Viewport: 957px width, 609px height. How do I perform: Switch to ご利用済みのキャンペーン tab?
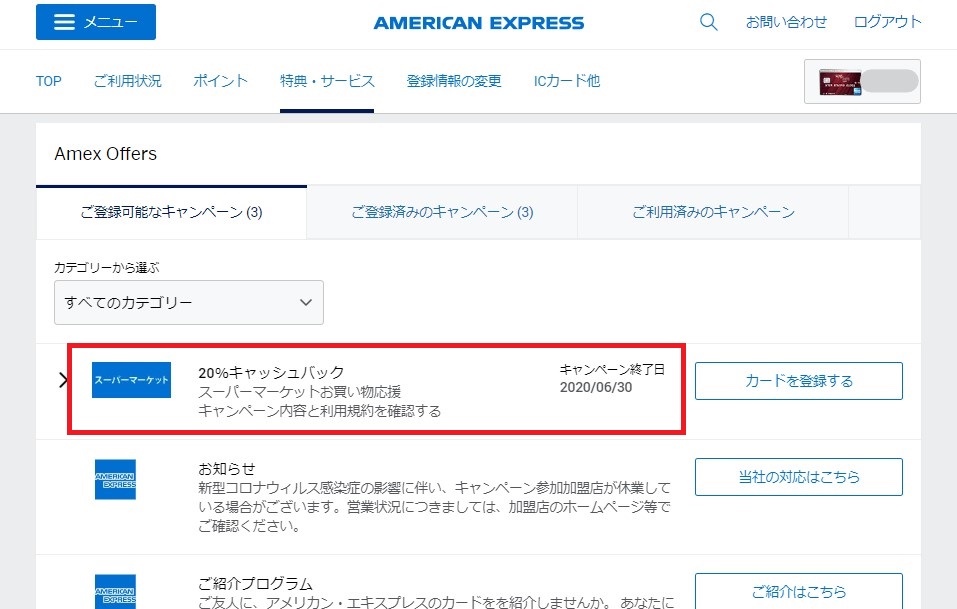tap(713, 212)
